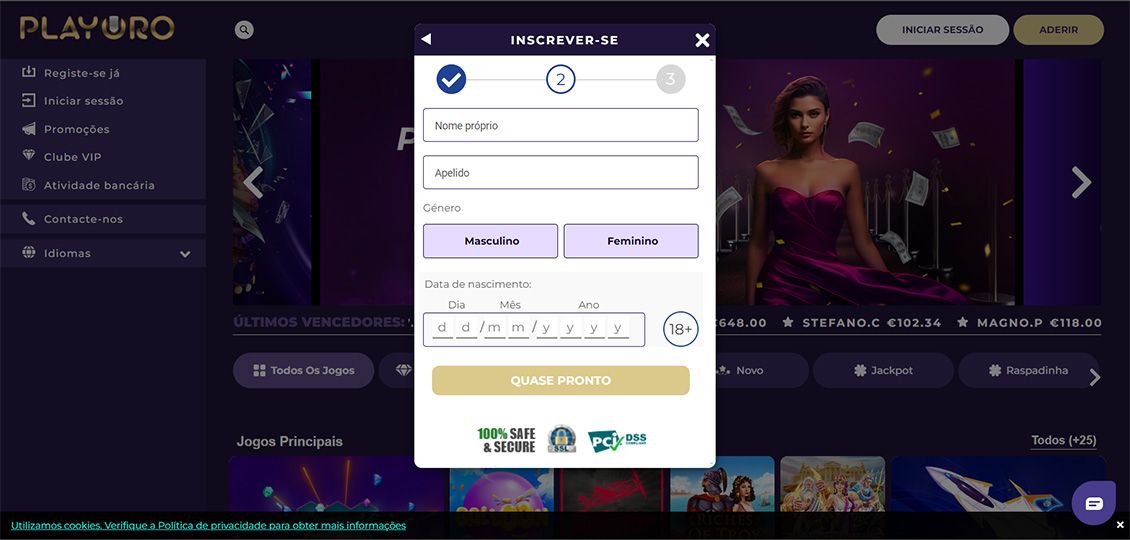The image size is (1130, 540).
Task: Click the Idiomas globe icon
Action: click(x=29, y=252)
